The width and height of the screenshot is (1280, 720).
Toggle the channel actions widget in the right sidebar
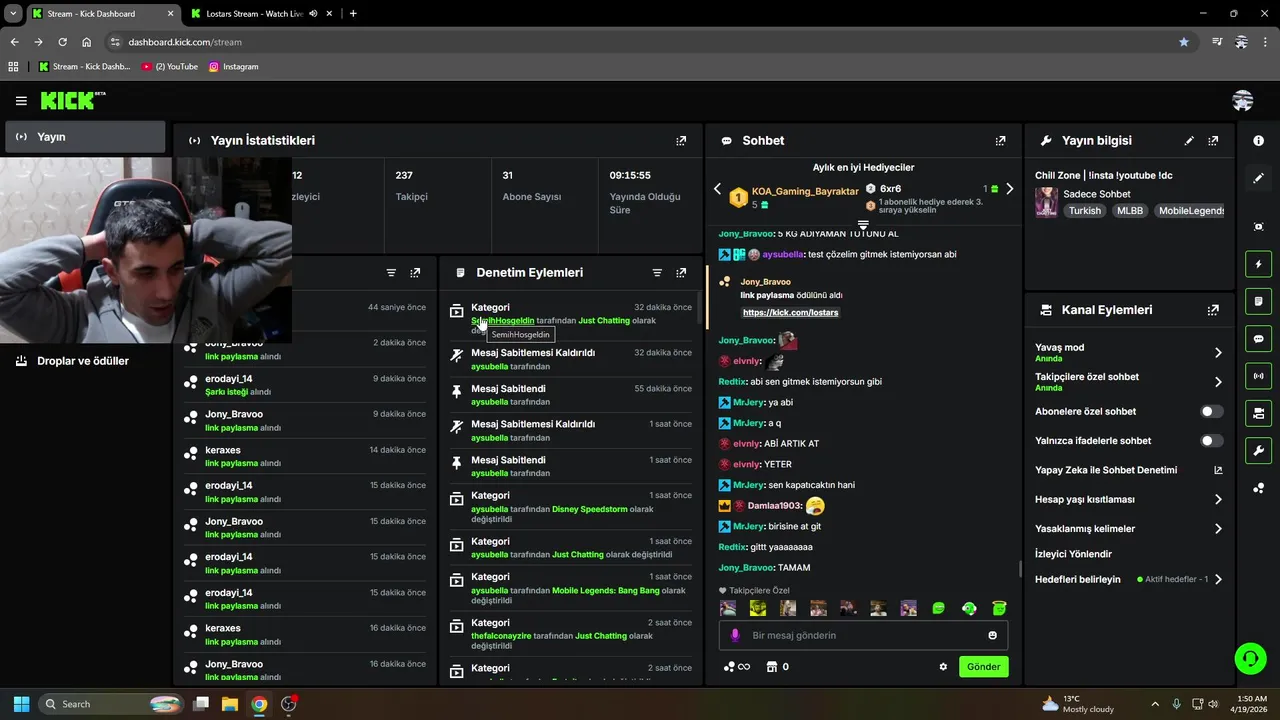(x=1258, y=413)
